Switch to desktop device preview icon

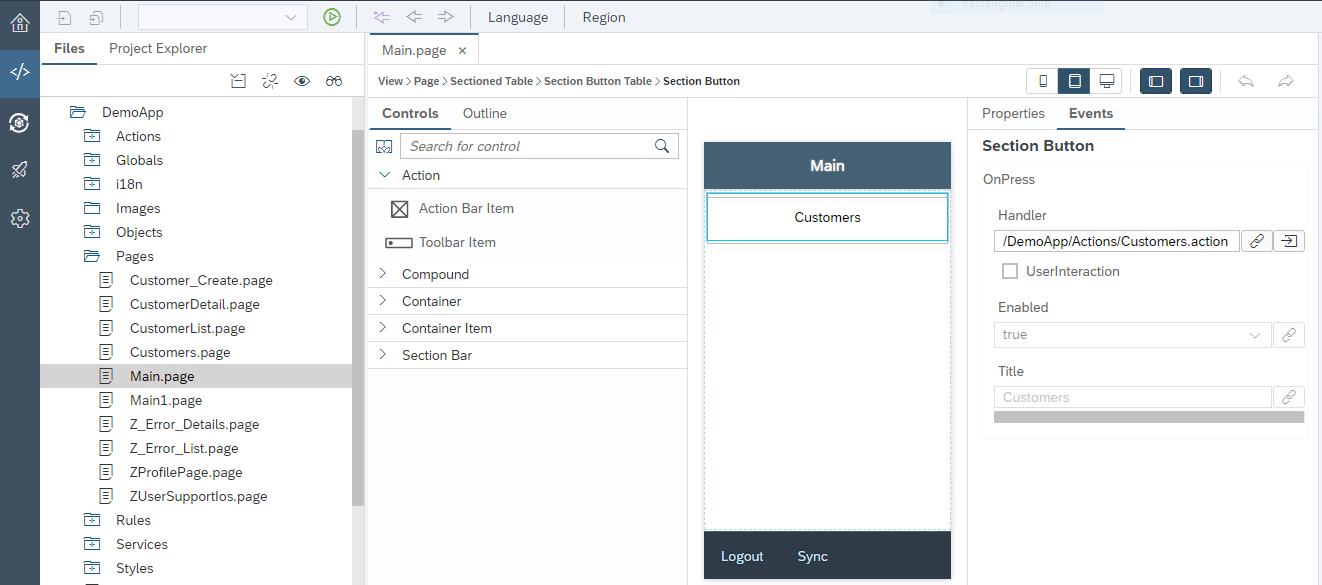pyautogui.click(x=1106, y=81)
